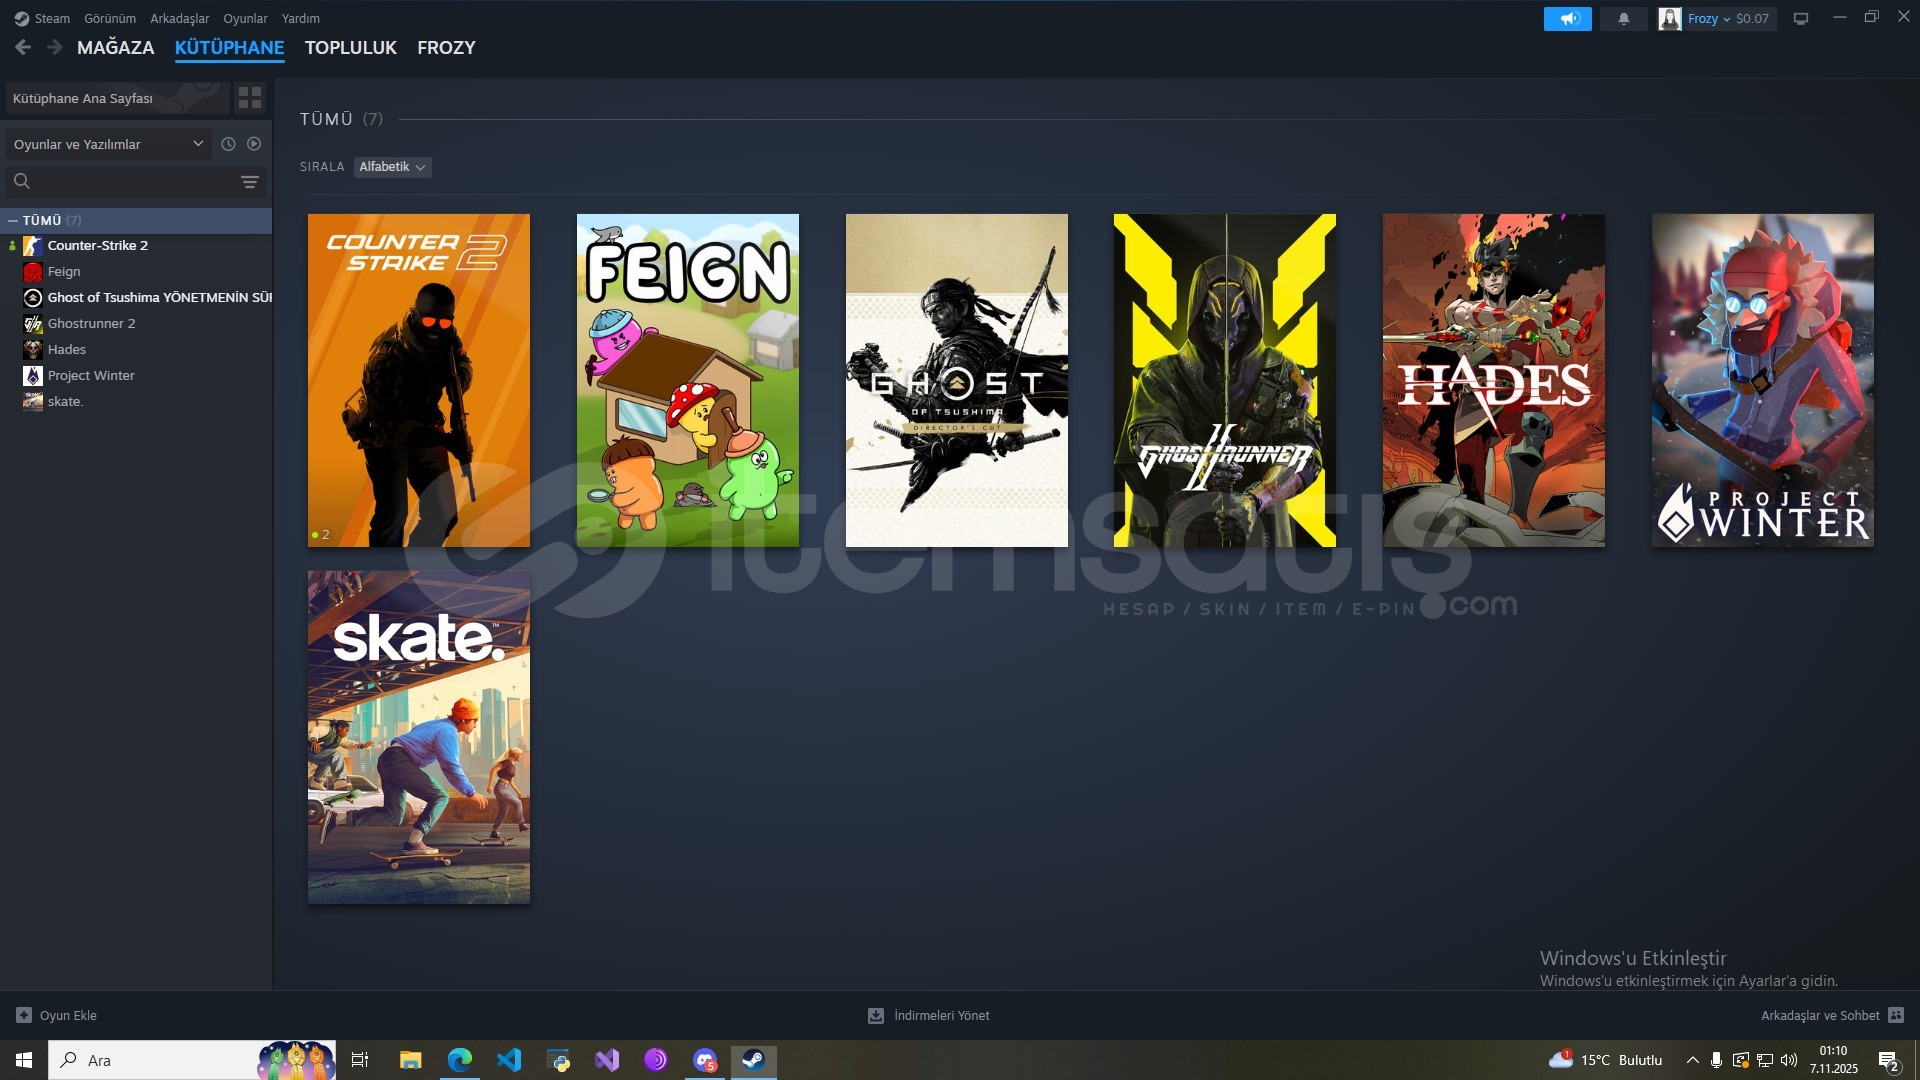Click the Big Picture mode monitor icon
Viewport: 1920px width, 1080px height.
tap(1800, 19)
